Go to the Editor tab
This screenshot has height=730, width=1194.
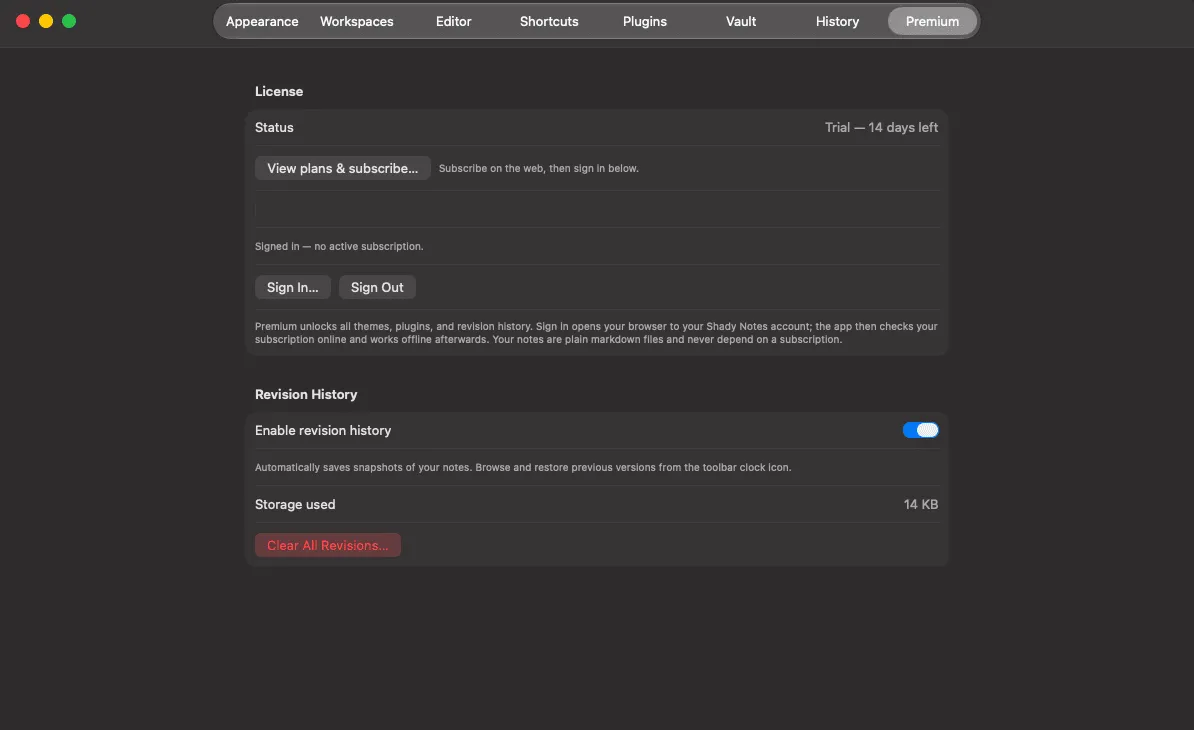point(453,21)
